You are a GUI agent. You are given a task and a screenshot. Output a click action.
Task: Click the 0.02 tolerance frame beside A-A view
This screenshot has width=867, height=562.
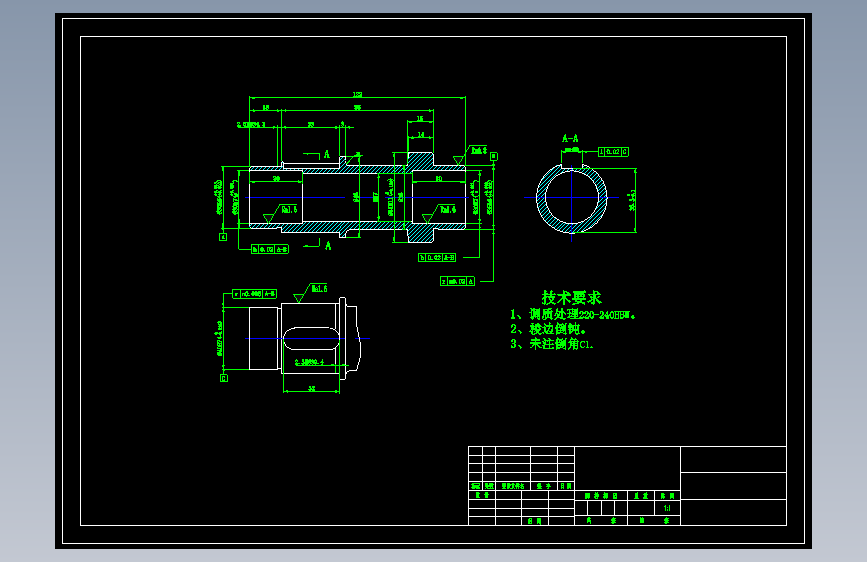pyautogui.click(x=613, y=152)
